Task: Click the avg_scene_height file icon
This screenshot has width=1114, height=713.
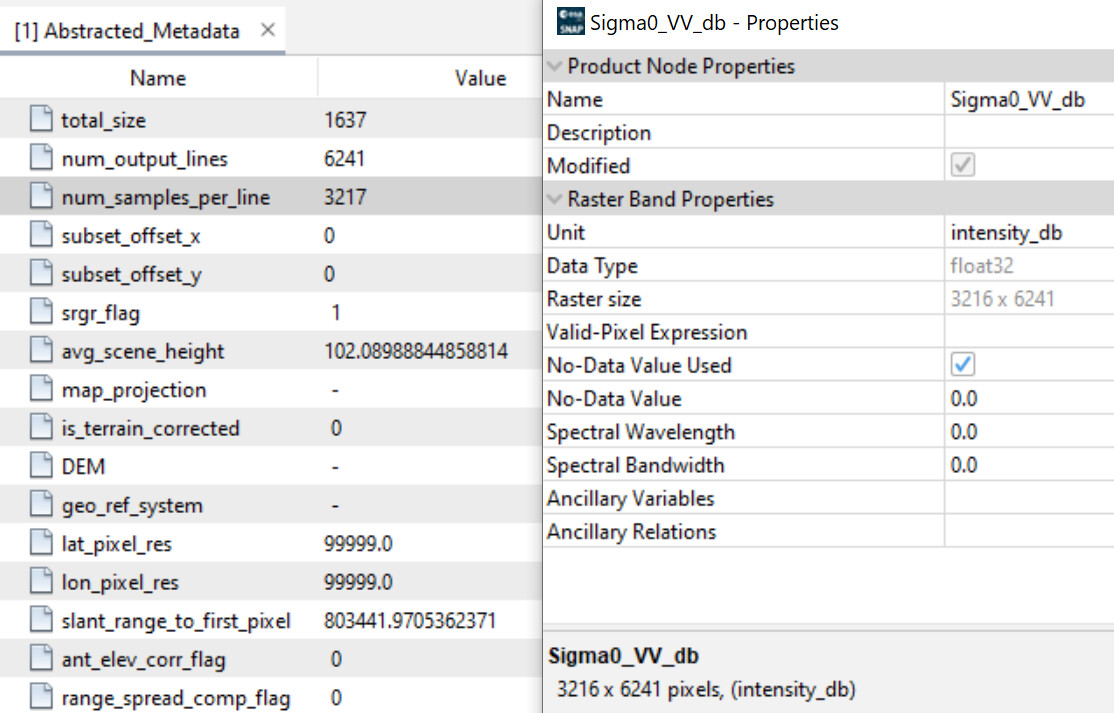Action: 41,349
